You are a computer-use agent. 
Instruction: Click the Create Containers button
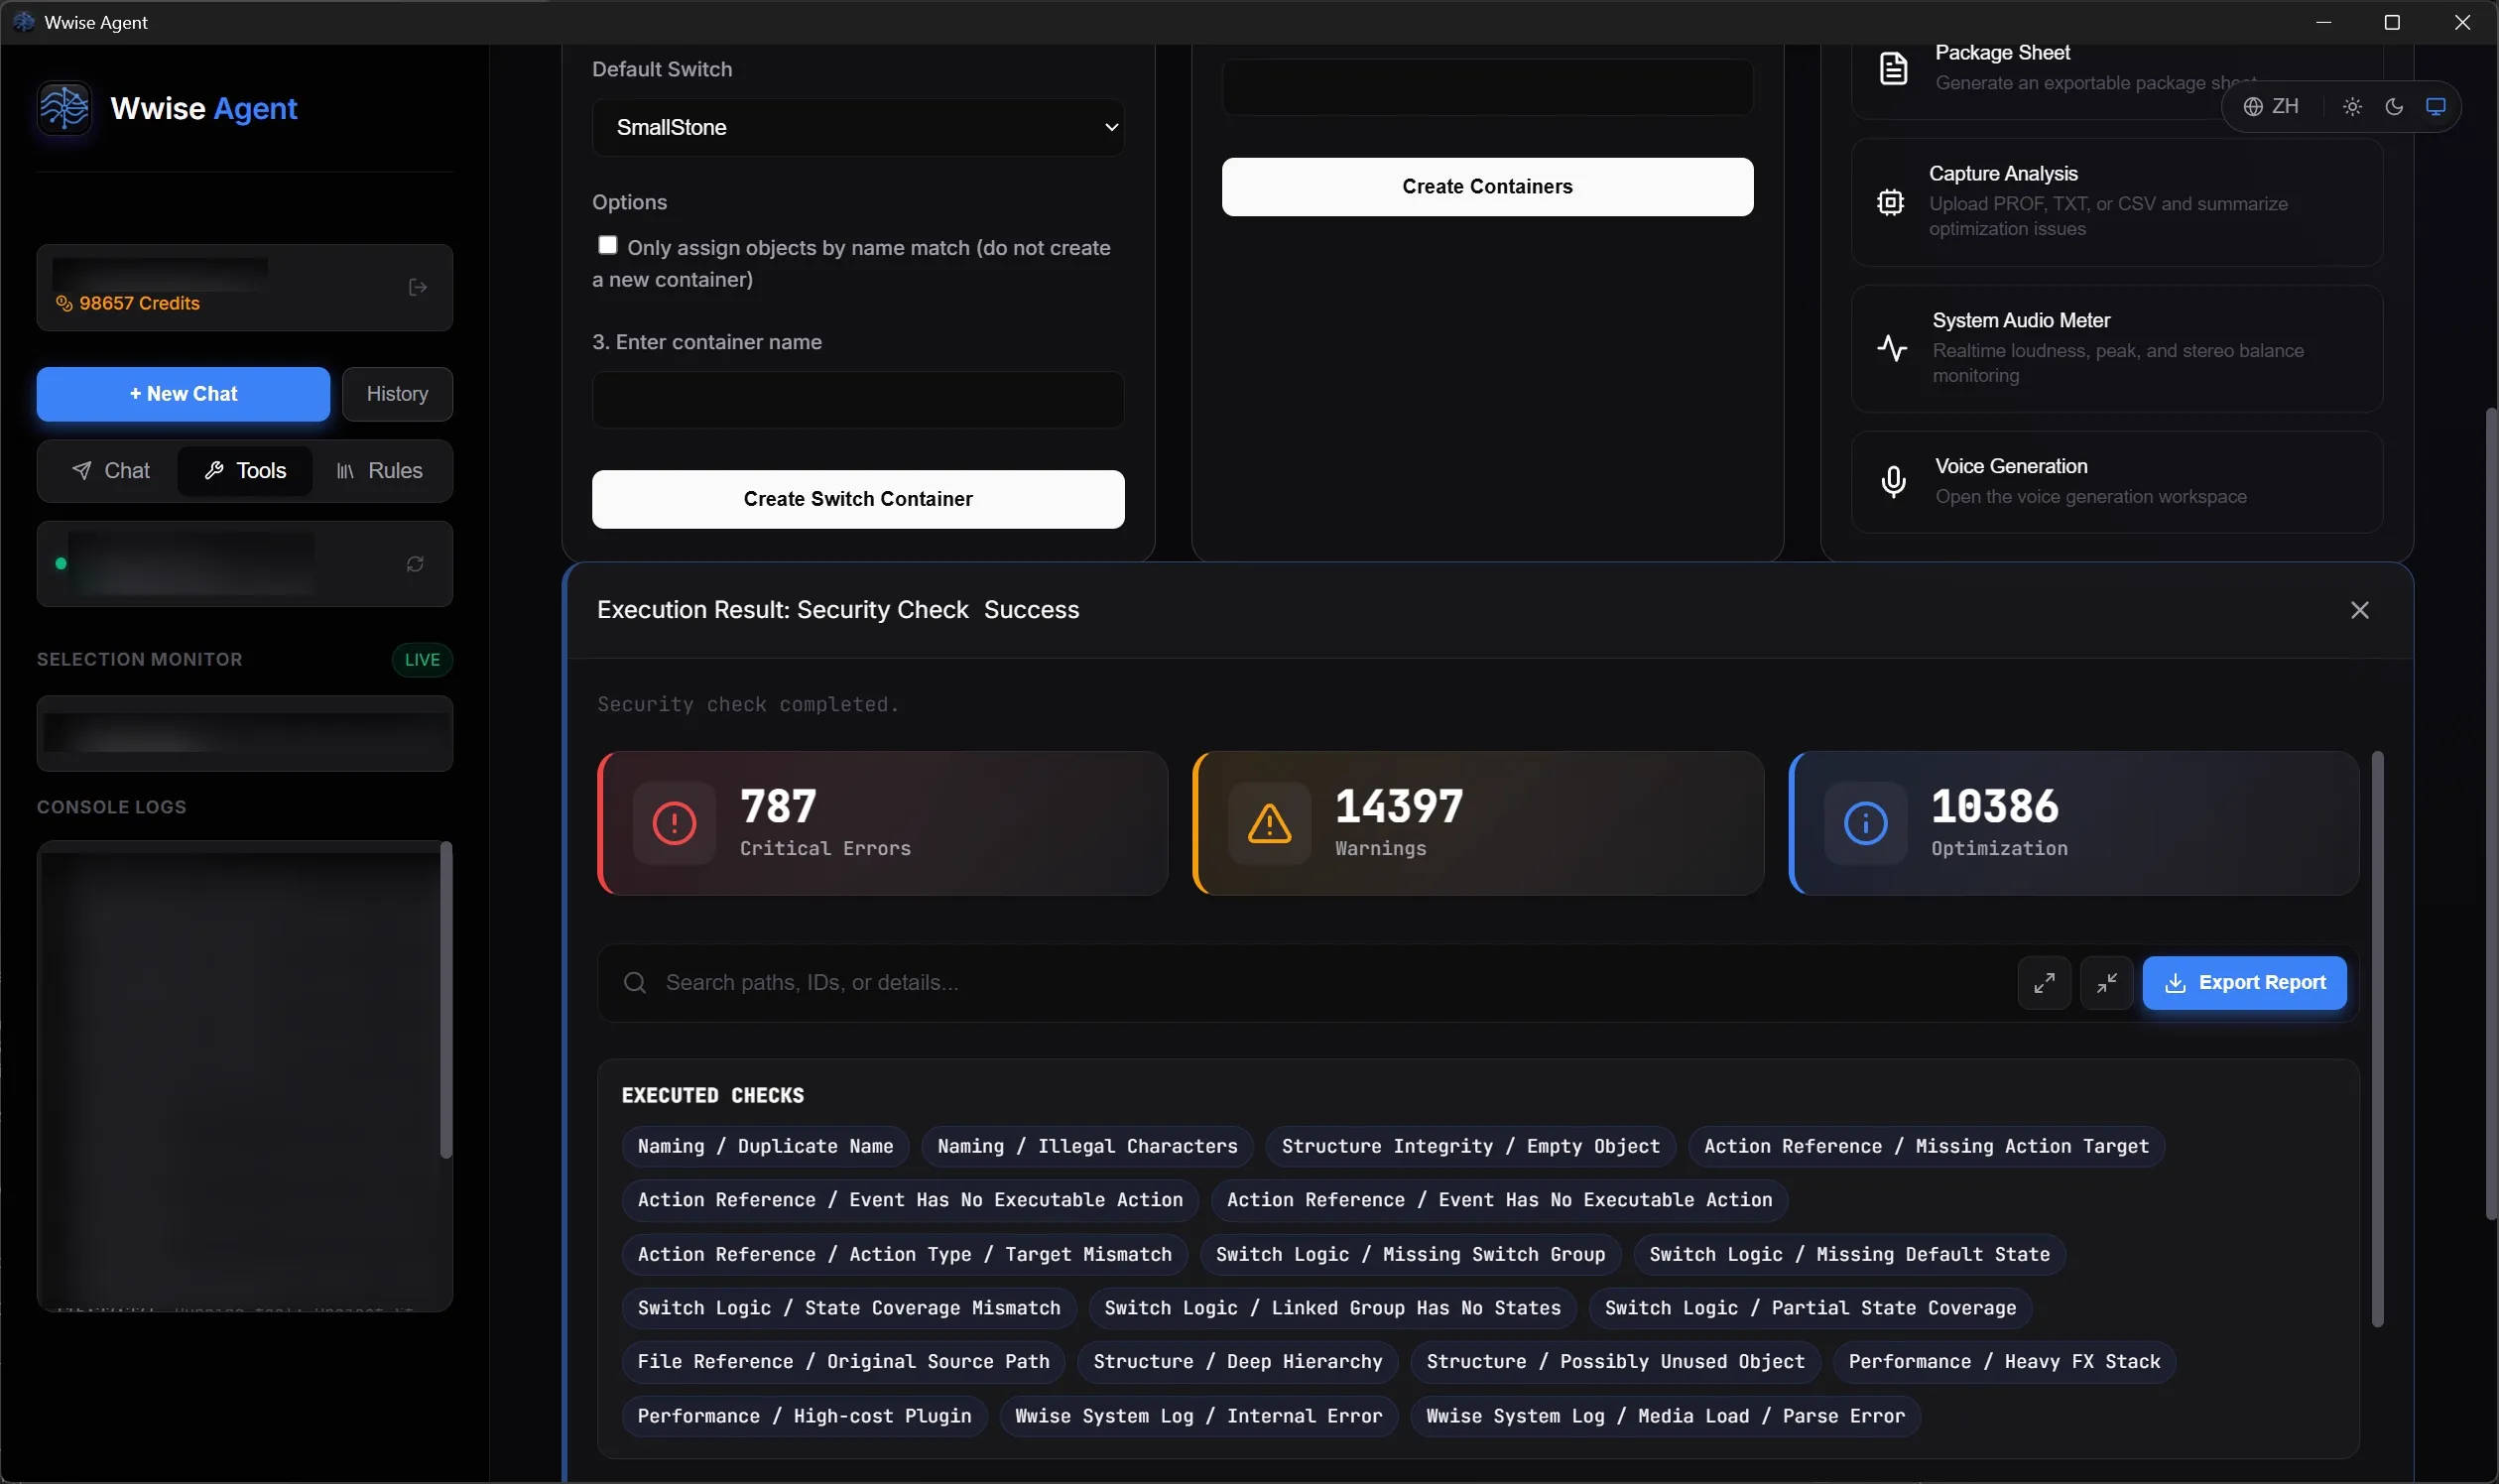tap(1487, 187)
